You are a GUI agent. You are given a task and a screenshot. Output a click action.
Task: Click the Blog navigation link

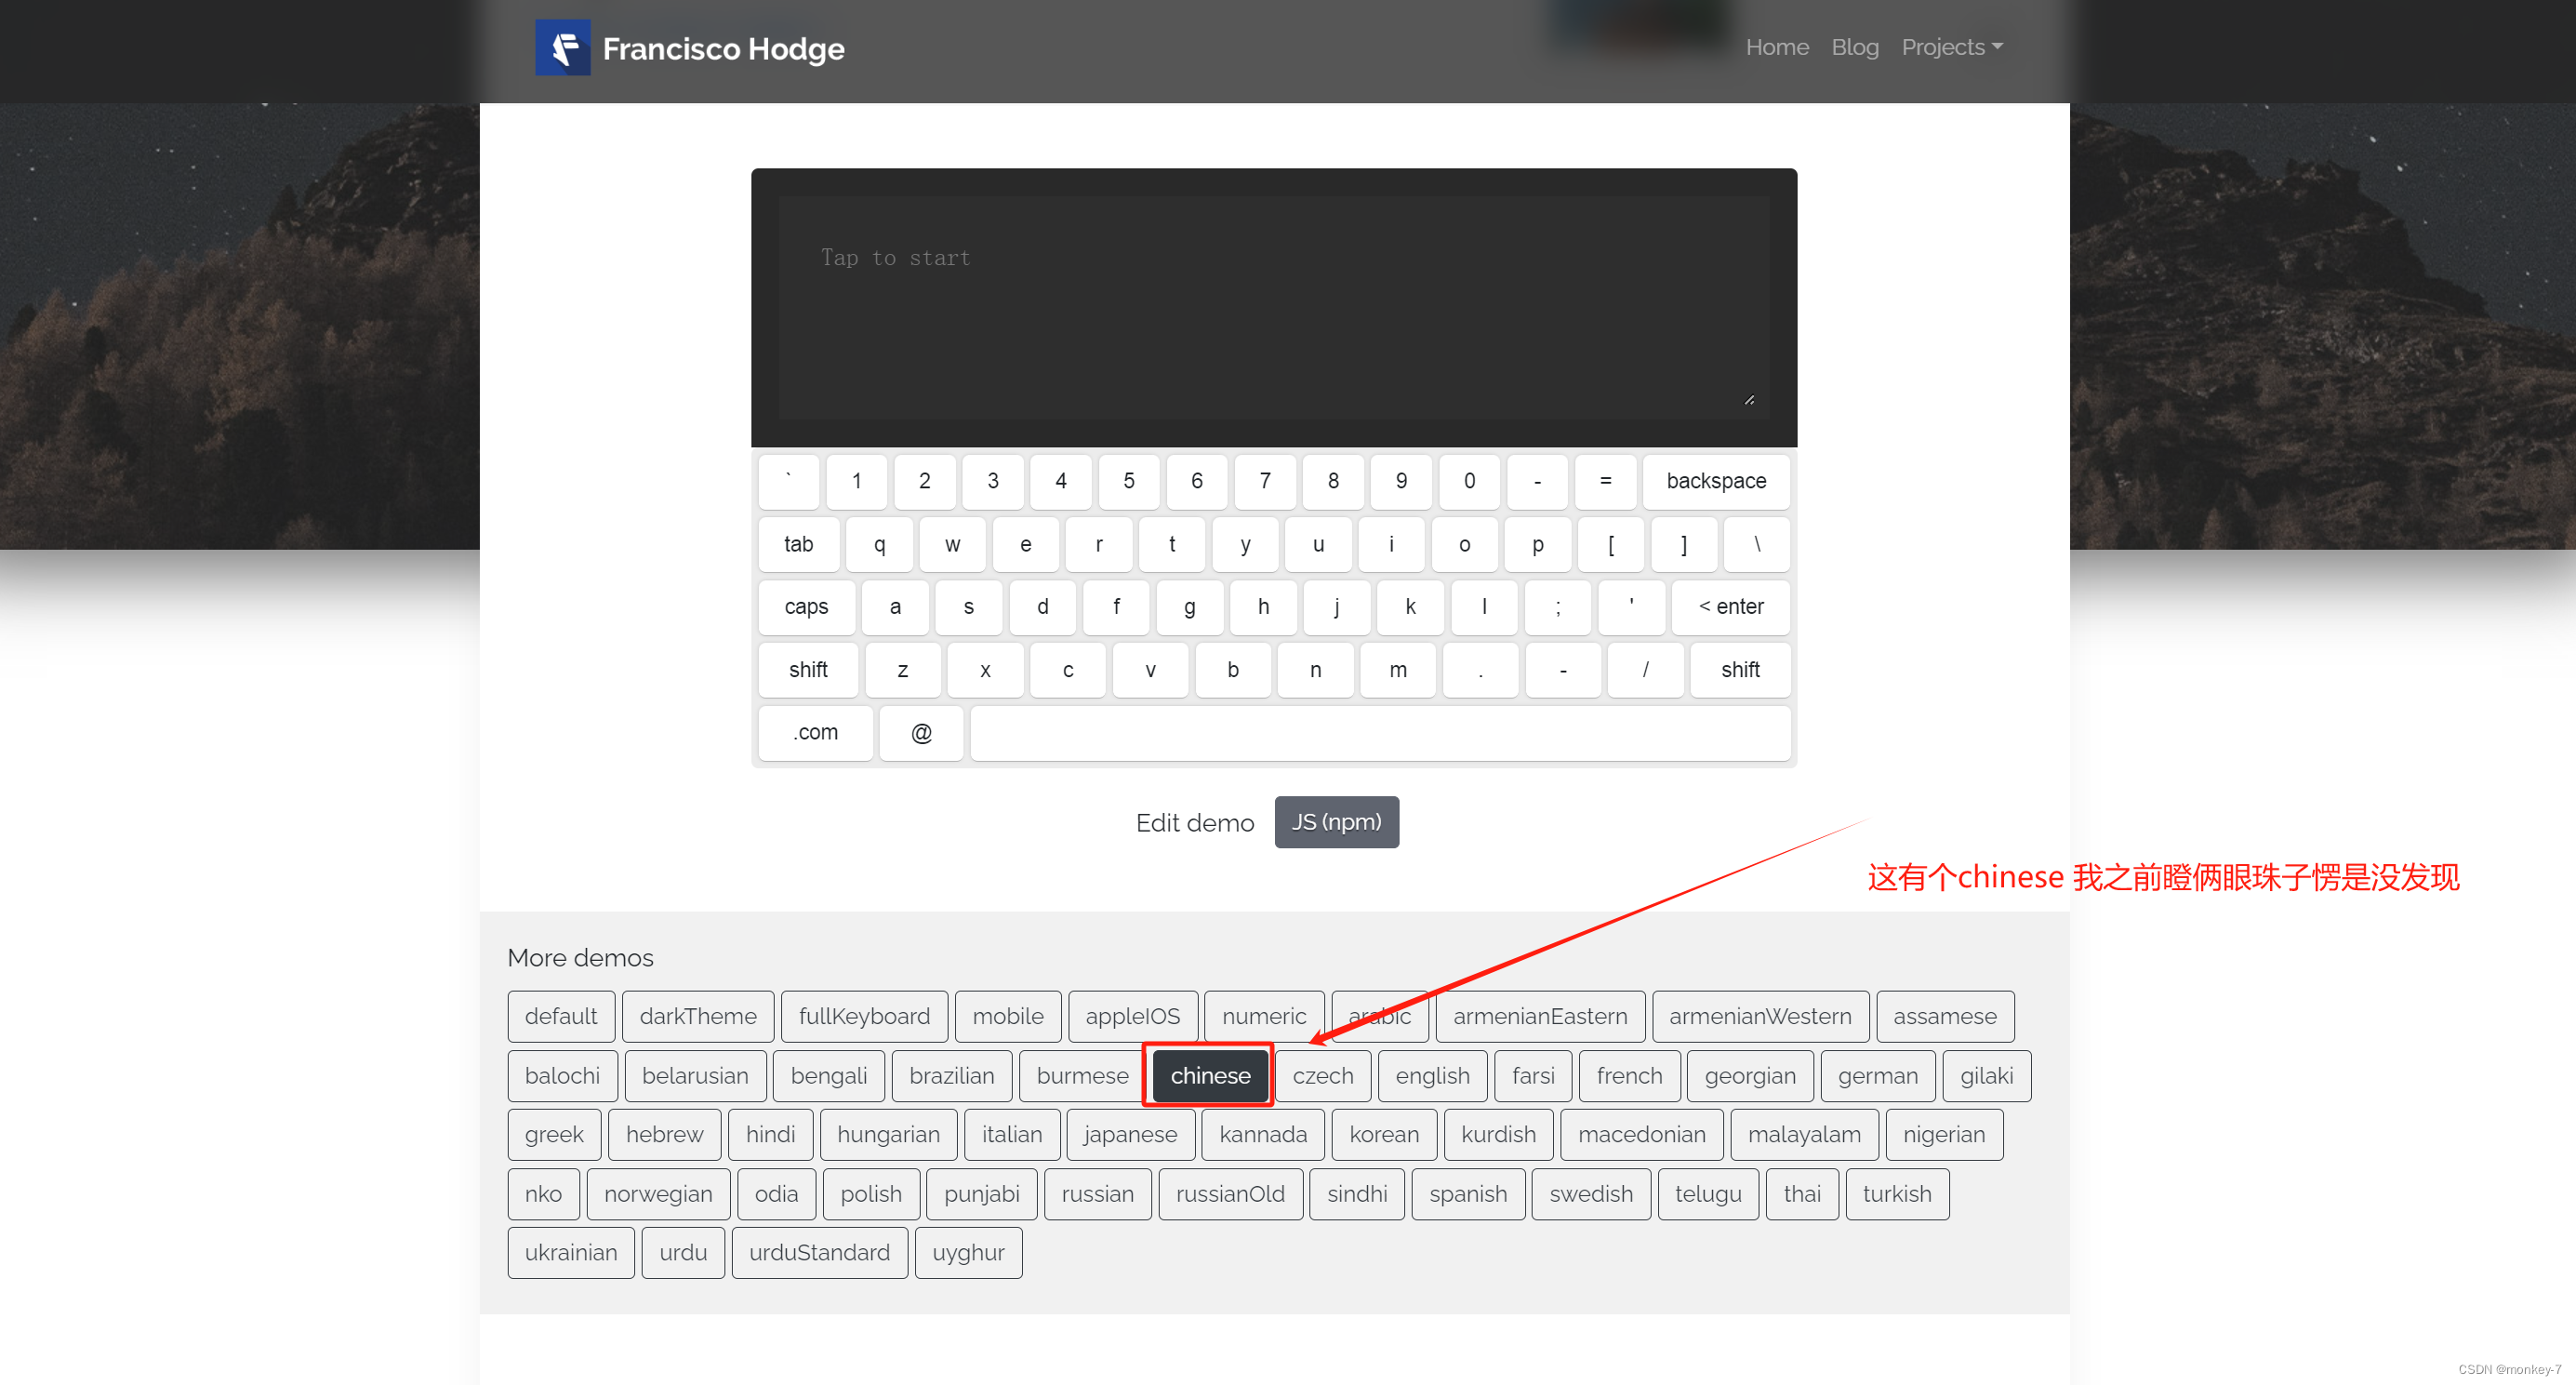(1855, 47)
